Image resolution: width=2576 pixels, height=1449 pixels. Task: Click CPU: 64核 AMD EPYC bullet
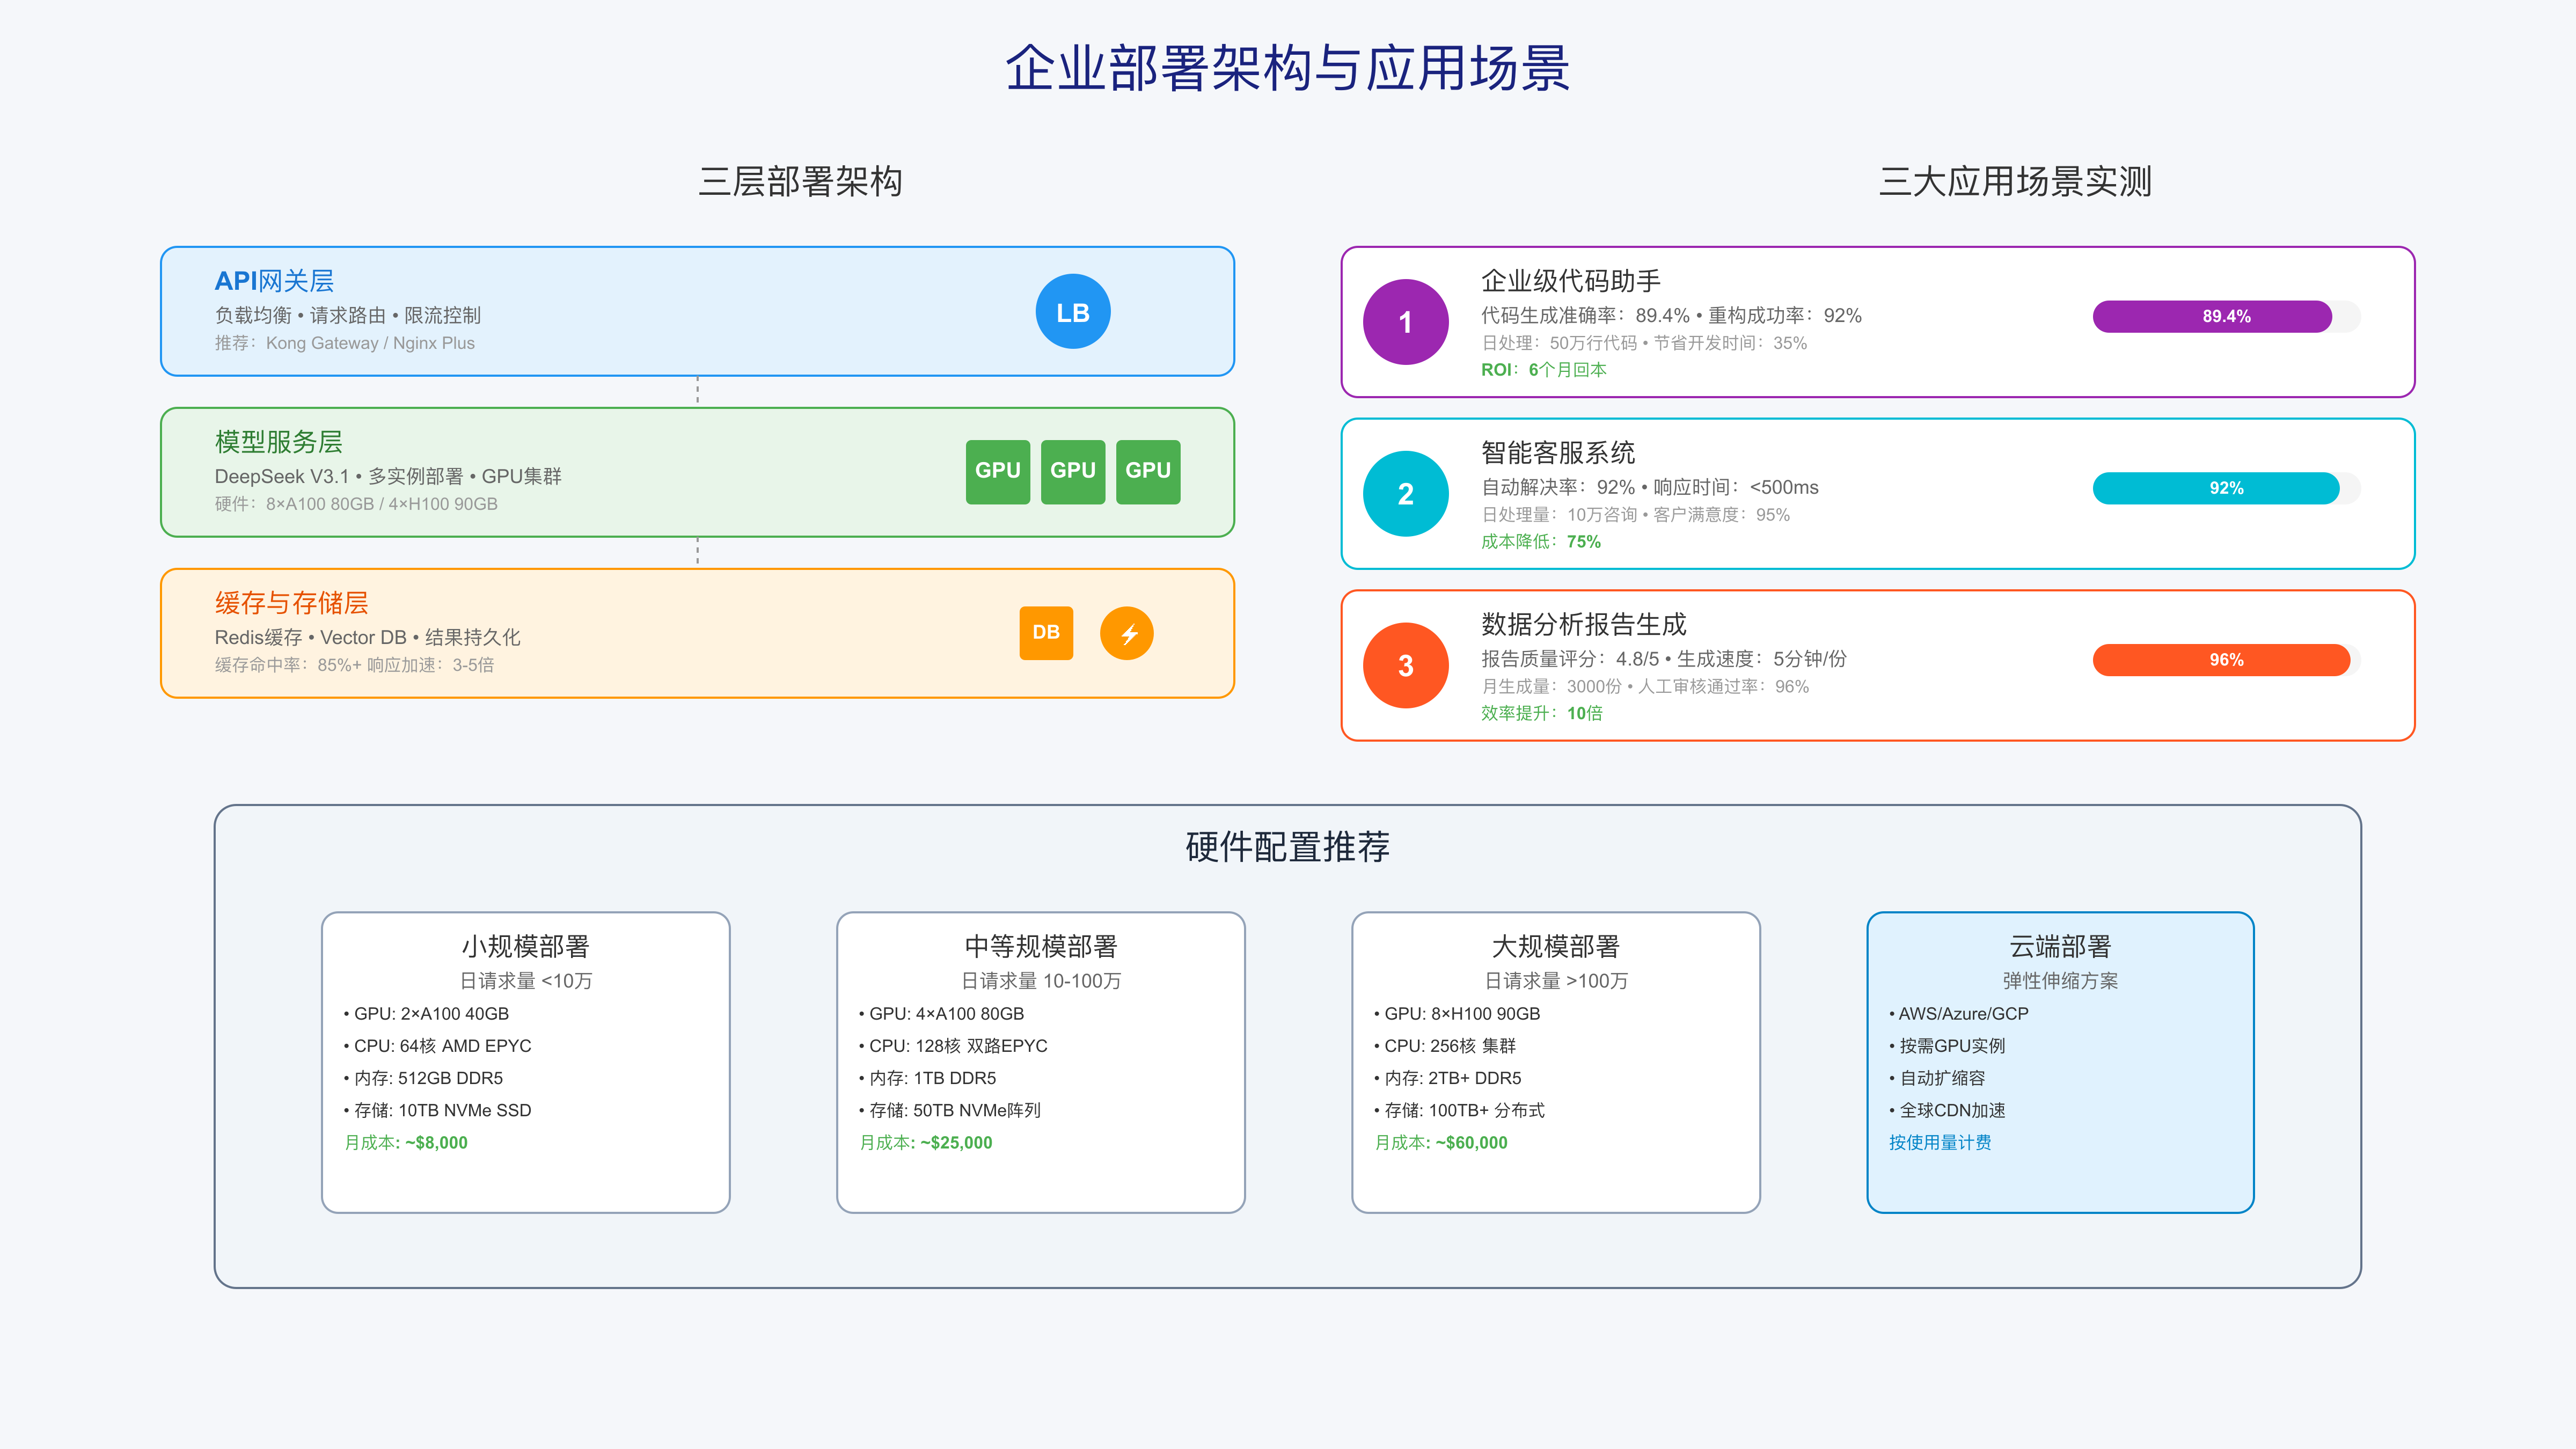438,1046
